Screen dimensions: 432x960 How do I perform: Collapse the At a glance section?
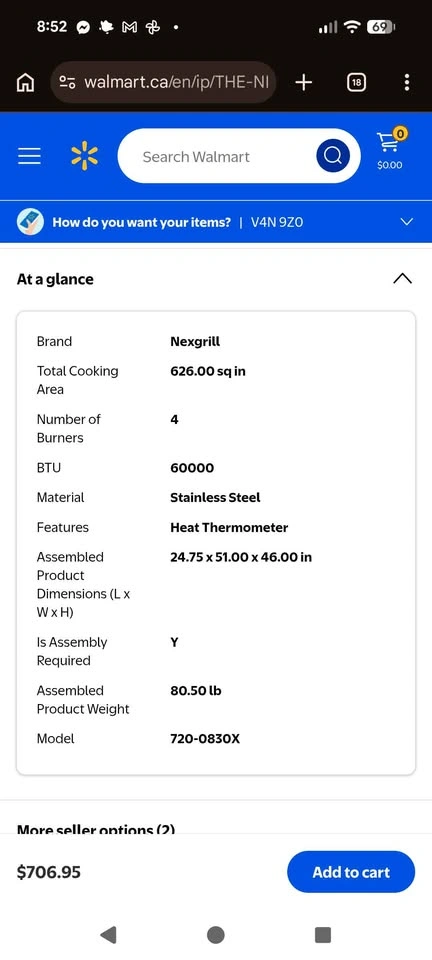pyautogui.click(x=402, y=279)
